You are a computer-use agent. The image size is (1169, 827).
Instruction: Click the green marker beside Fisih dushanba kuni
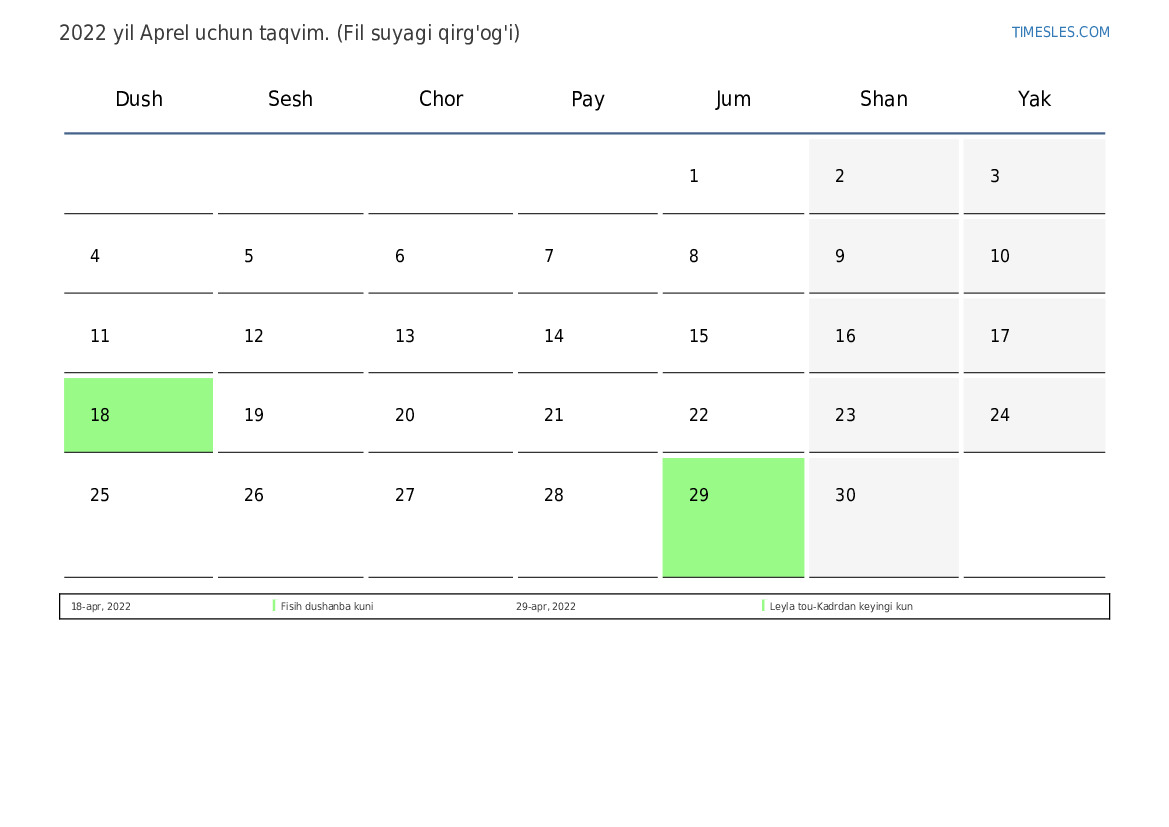click(274, 606)
